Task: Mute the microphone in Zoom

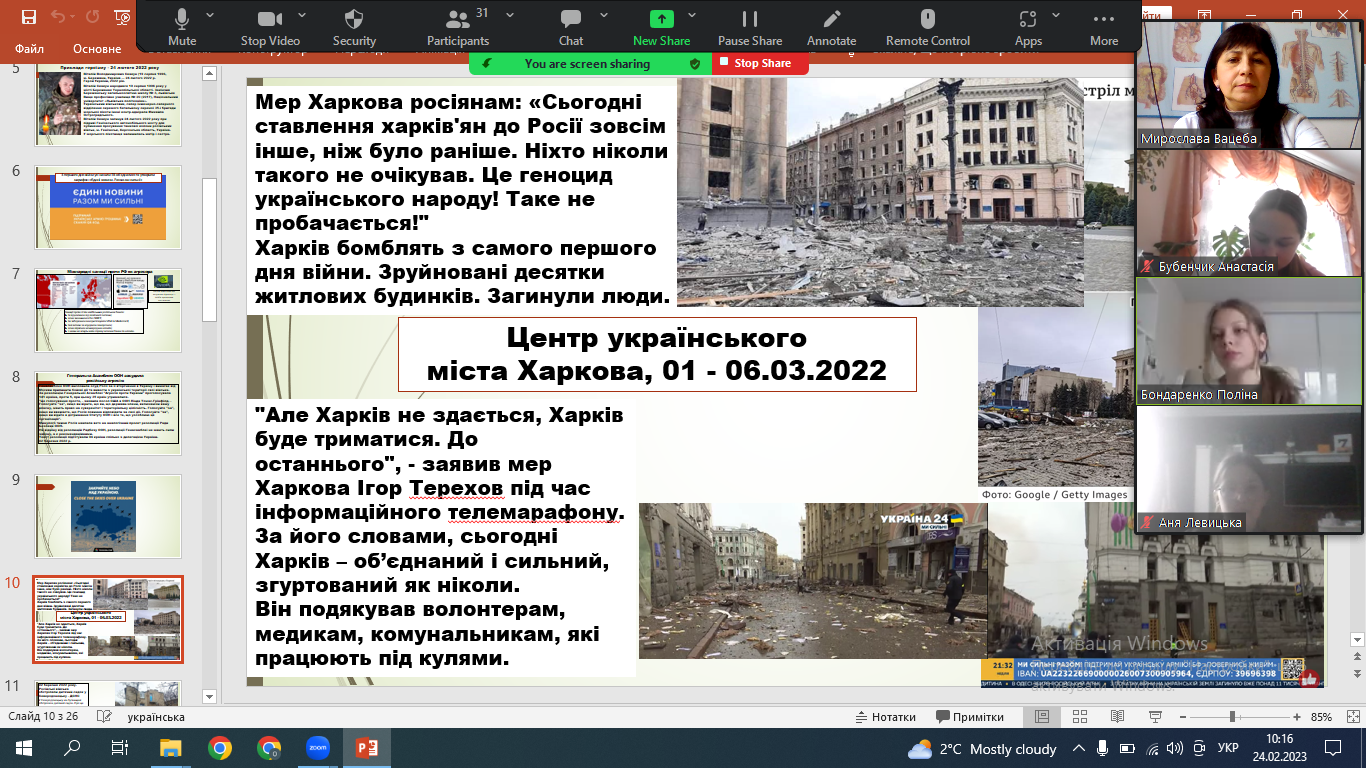Action: (x=182, y=19)
